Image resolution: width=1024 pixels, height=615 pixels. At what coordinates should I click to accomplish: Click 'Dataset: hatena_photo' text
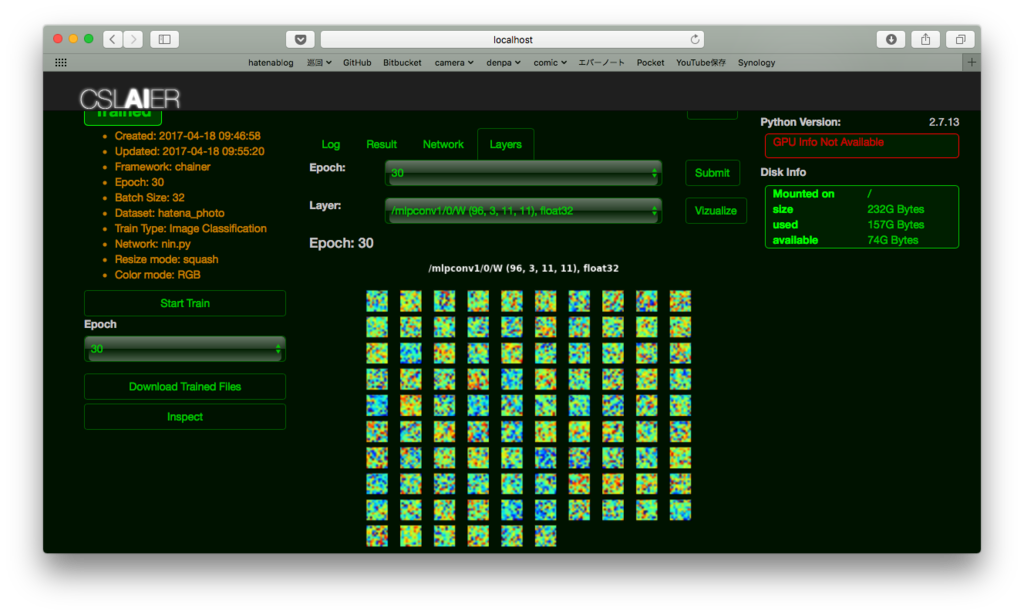point(169,213)
